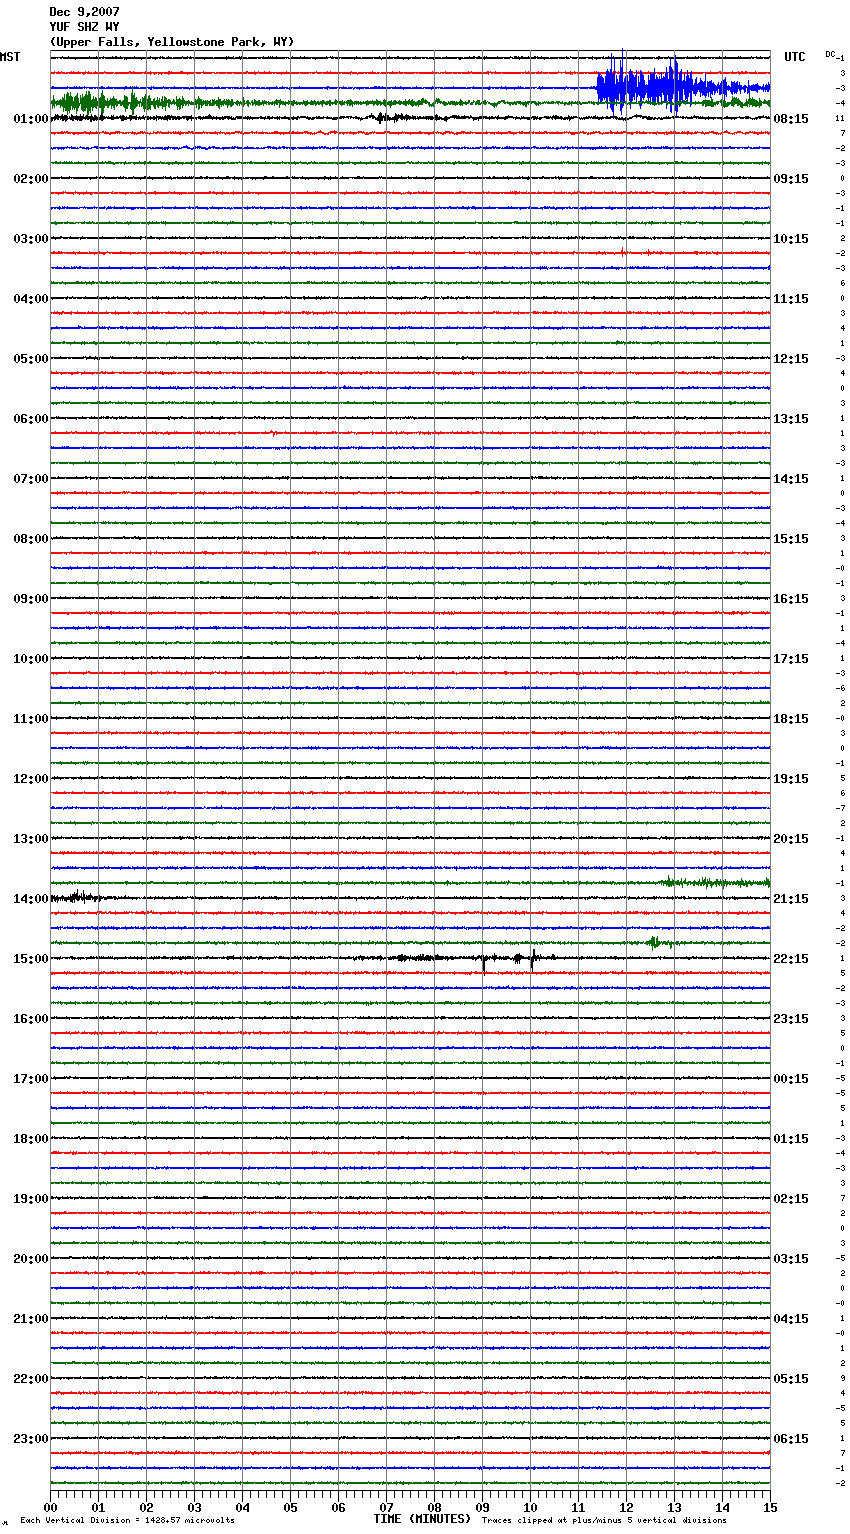Select the "21:00" MST hour label

click(31, 1319)
